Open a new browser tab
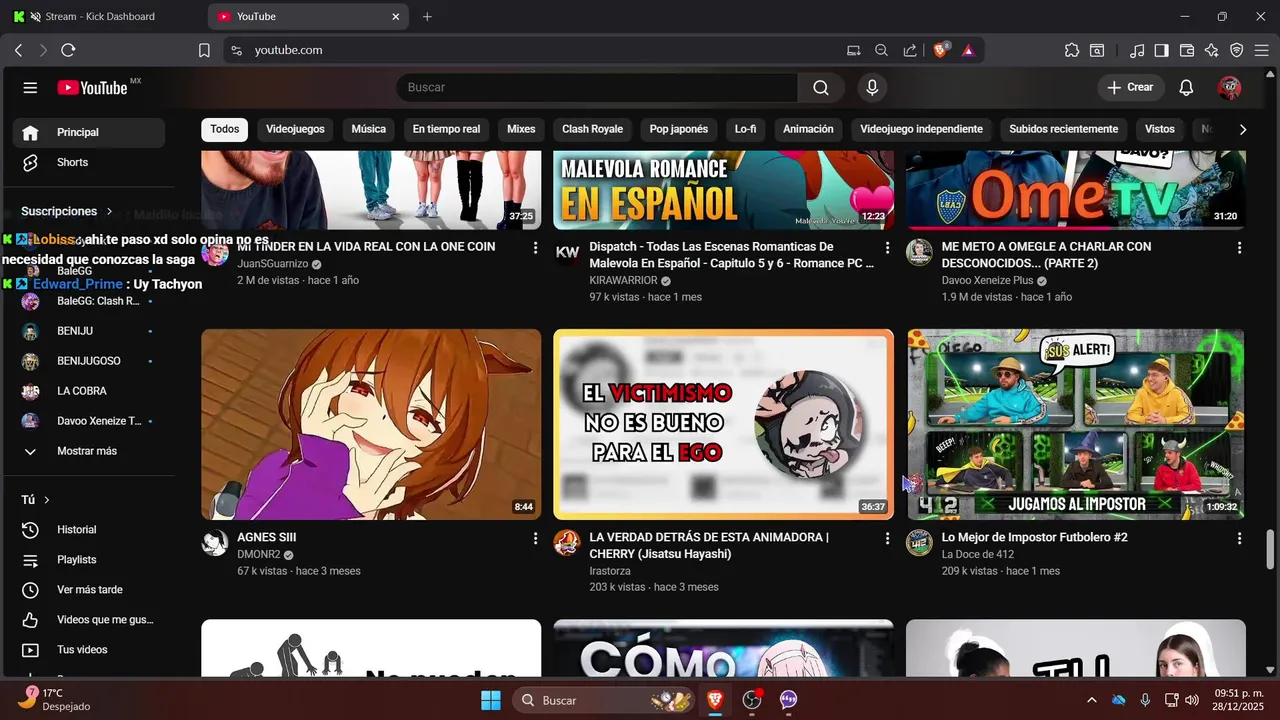The image size is (1280, 720). 427,16
